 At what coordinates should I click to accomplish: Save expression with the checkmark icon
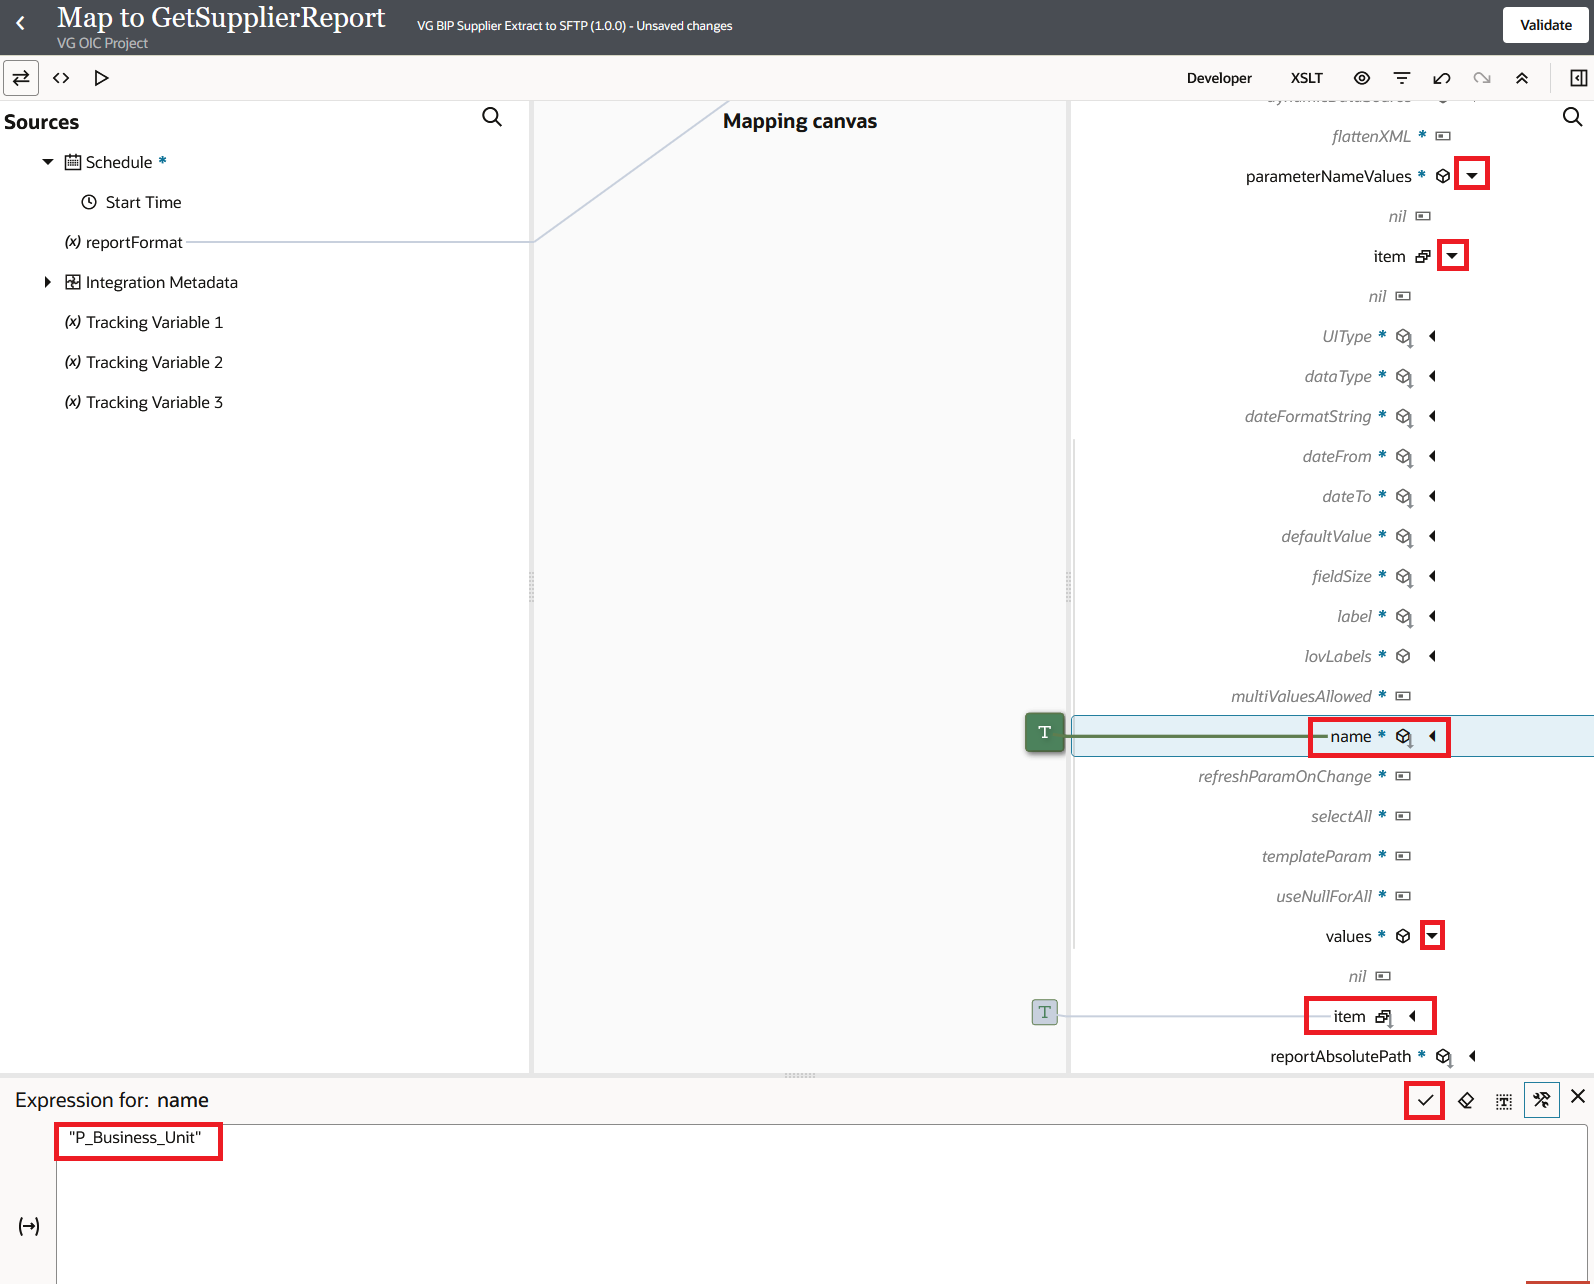[x=1425, y=1101]
